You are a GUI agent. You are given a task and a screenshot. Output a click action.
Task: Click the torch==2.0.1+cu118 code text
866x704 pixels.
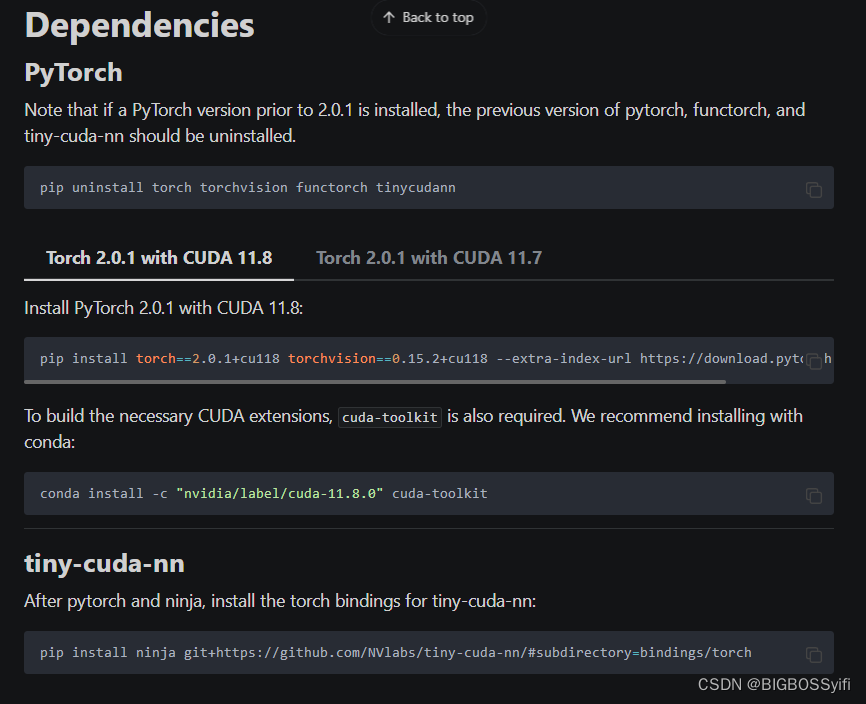208,359
